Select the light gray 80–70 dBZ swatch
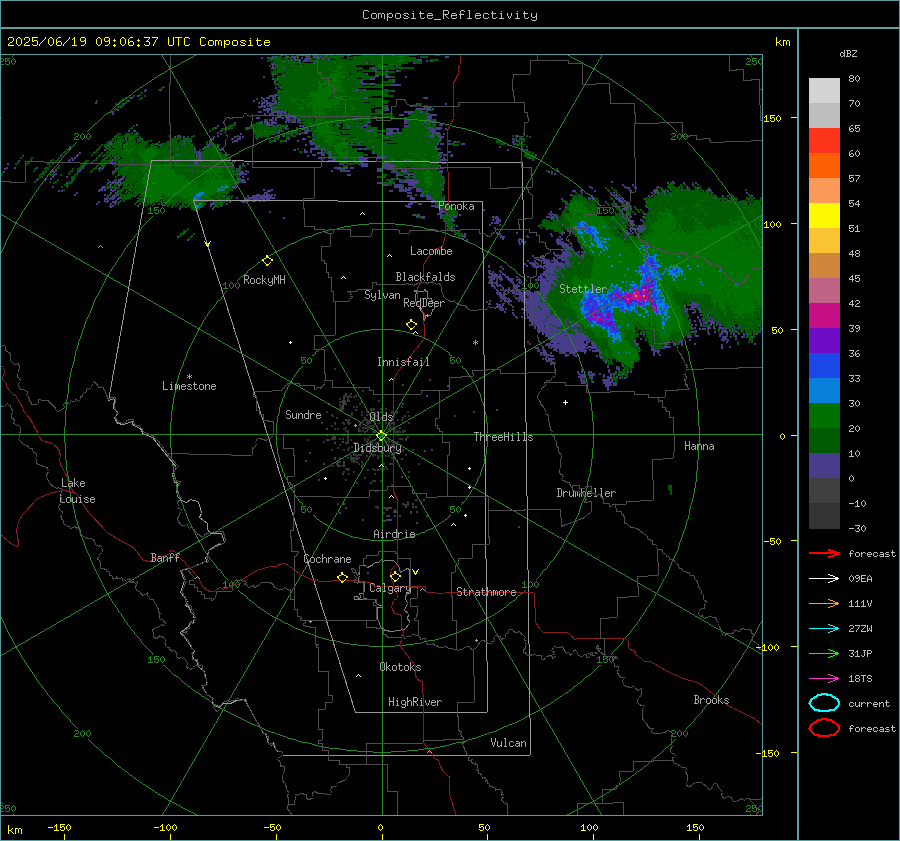The image size is (900, 841). (x=824, y=91)
